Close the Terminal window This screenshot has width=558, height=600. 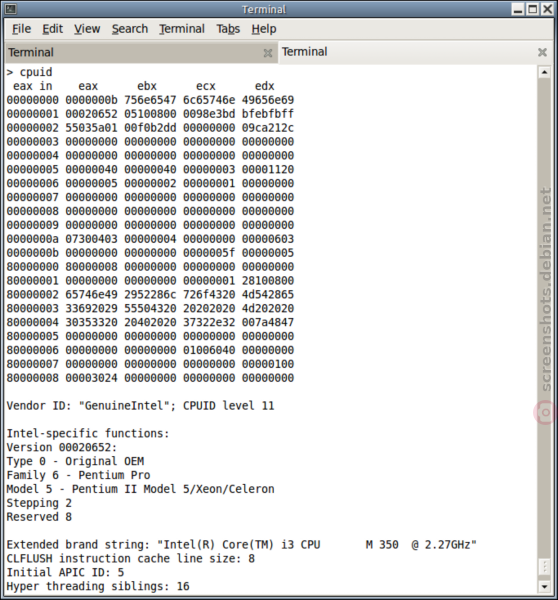pyautogui.click(x=547, y=9)
